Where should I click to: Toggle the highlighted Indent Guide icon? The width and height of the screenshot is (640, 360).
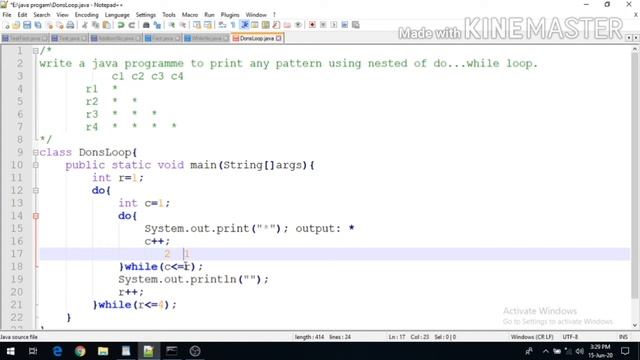point(244,25)
